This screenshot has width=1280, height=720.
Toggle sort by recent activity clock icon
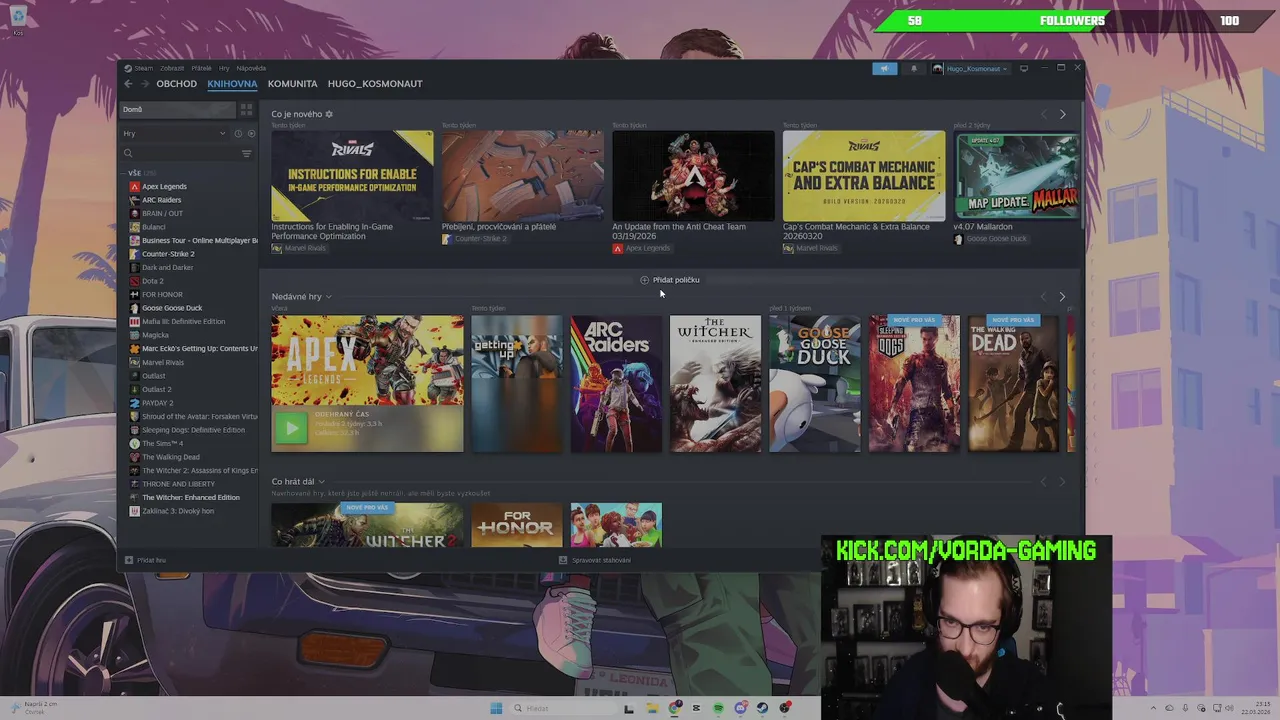(238, 133)
